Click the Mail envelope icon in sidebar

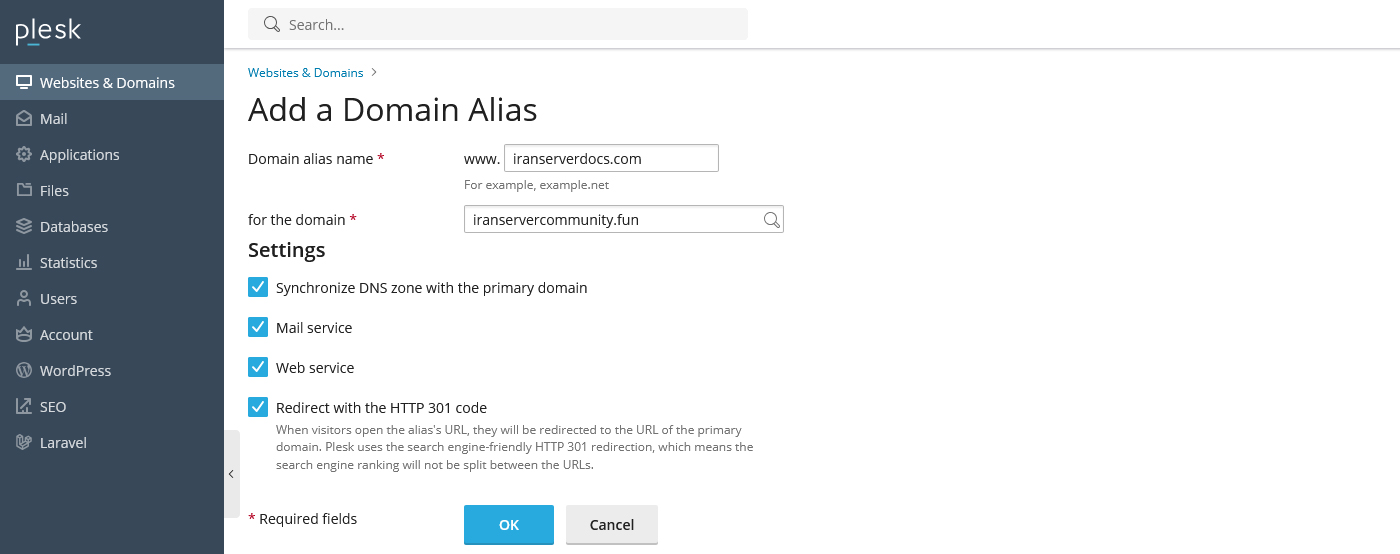tap(24, 119)
